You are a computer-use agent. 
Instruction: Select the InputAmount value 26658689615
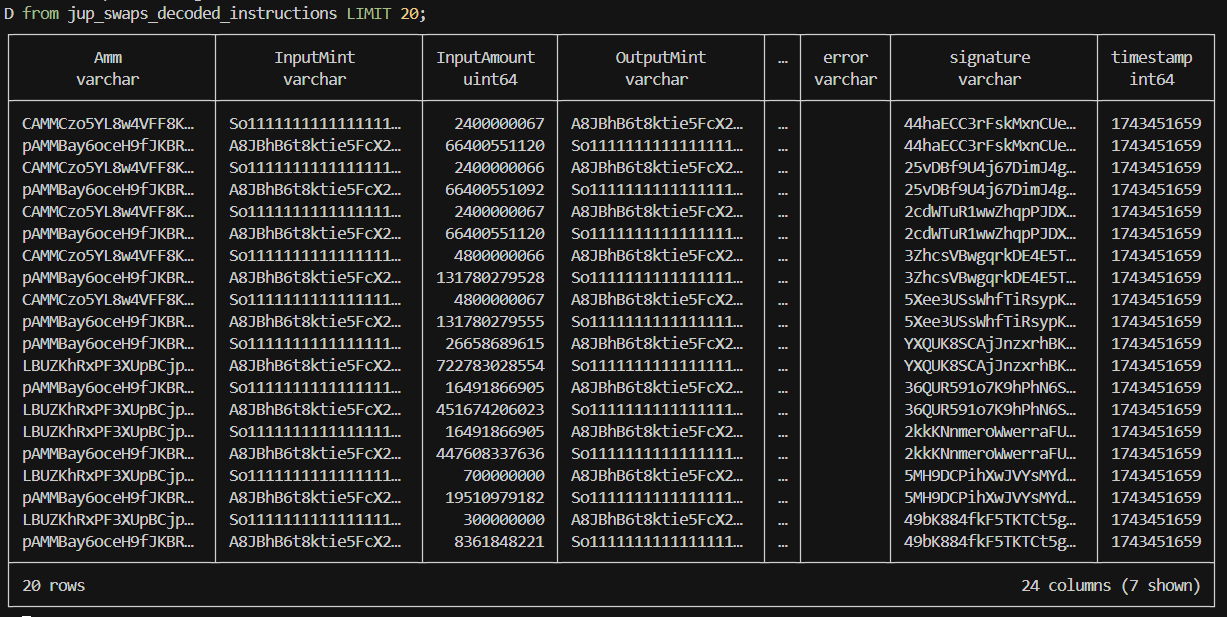(494, 343)
